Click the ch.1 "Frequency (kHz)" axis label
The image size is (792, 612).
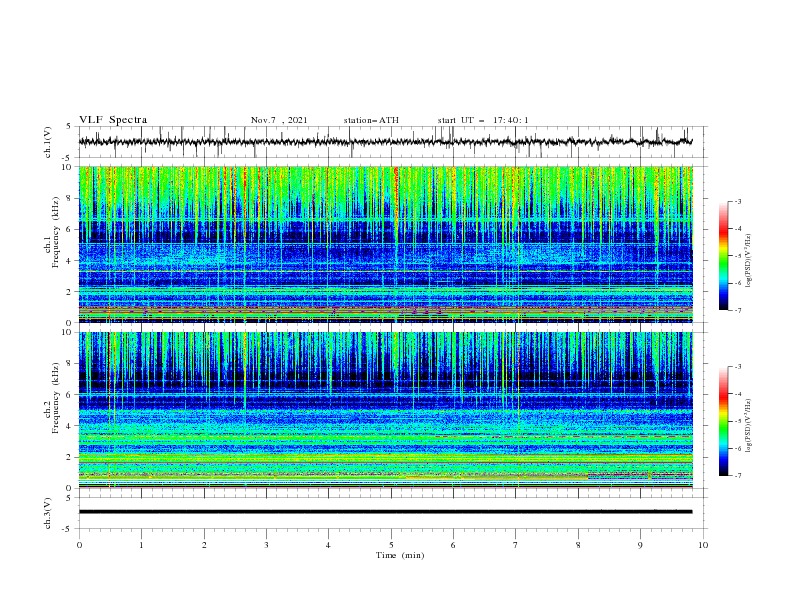point(55,233)
